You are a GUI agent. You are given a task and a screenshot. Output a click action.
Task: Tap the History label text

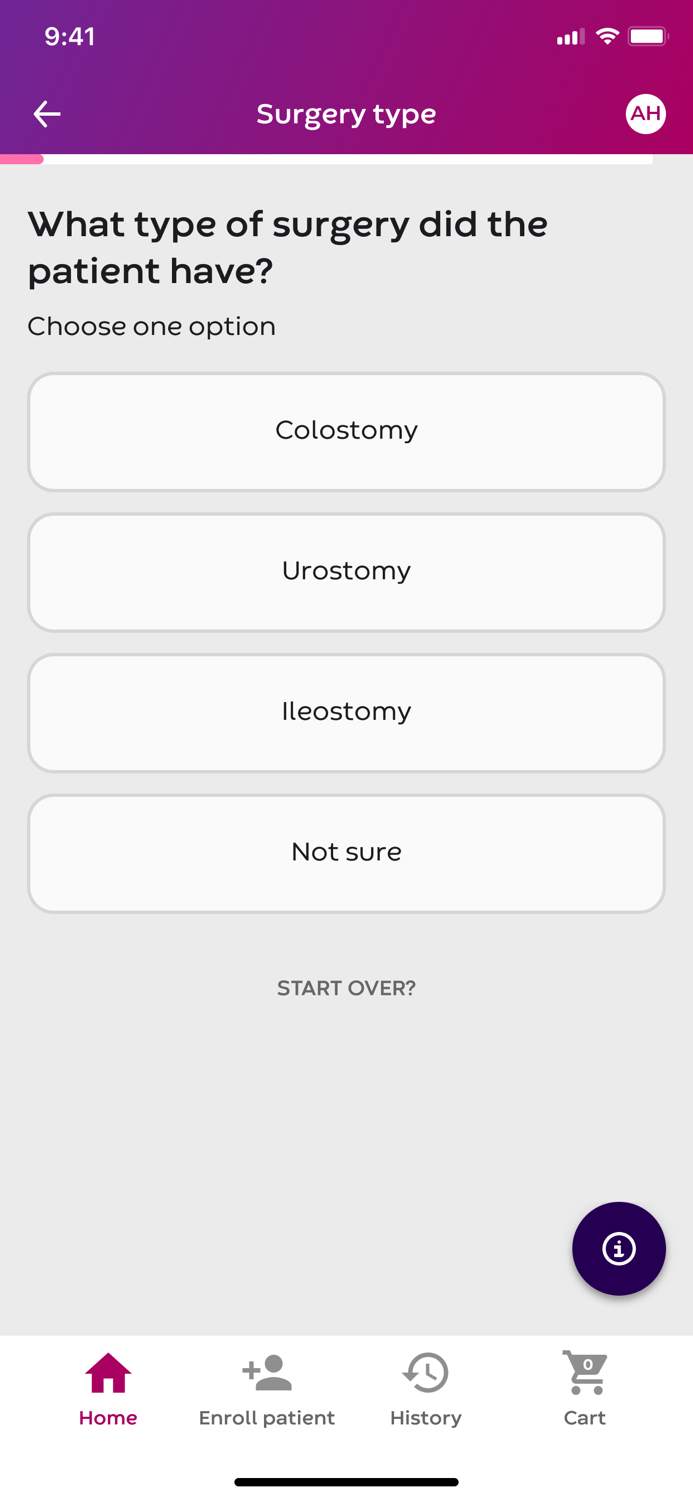425,1418
